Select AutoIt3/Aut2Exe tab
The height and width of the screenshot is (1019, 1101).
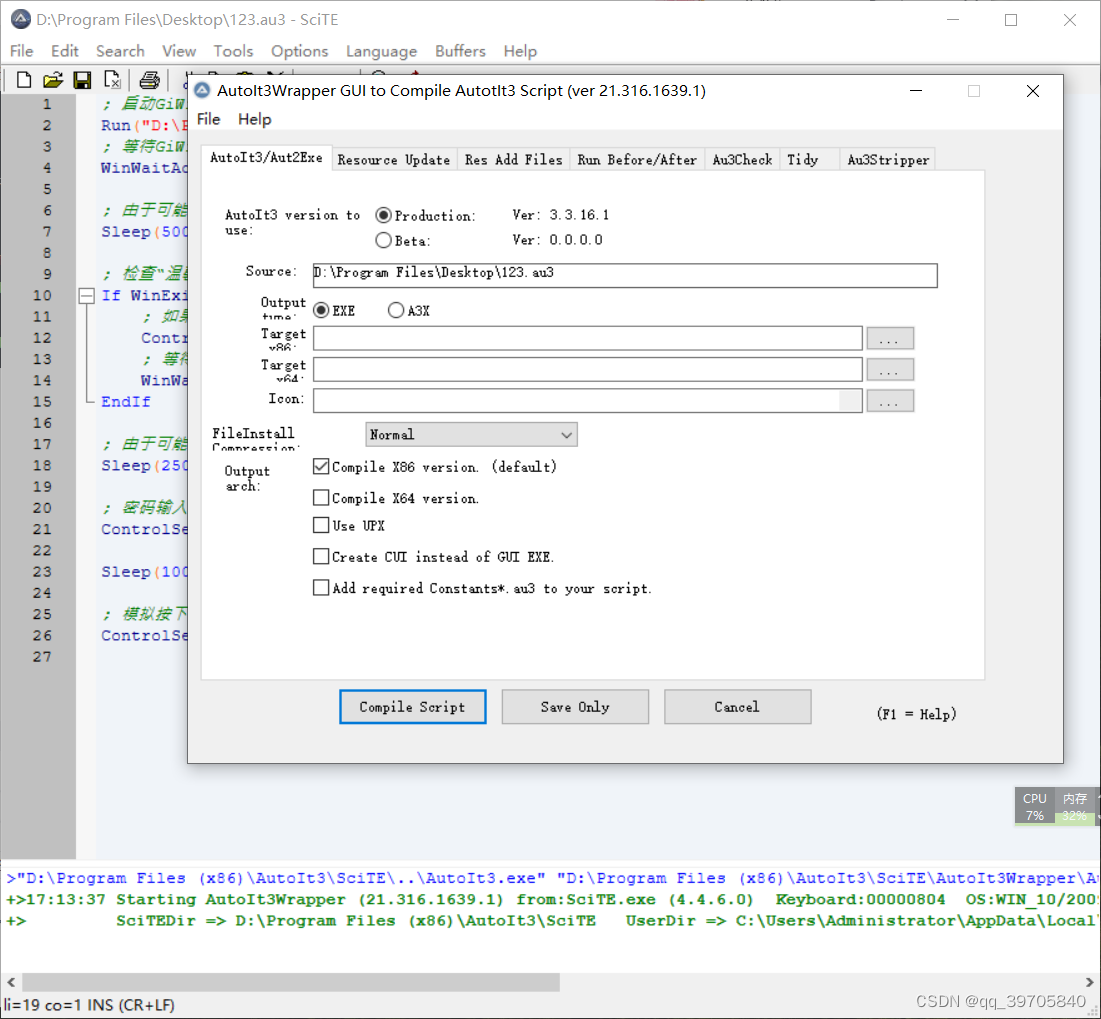266,157
